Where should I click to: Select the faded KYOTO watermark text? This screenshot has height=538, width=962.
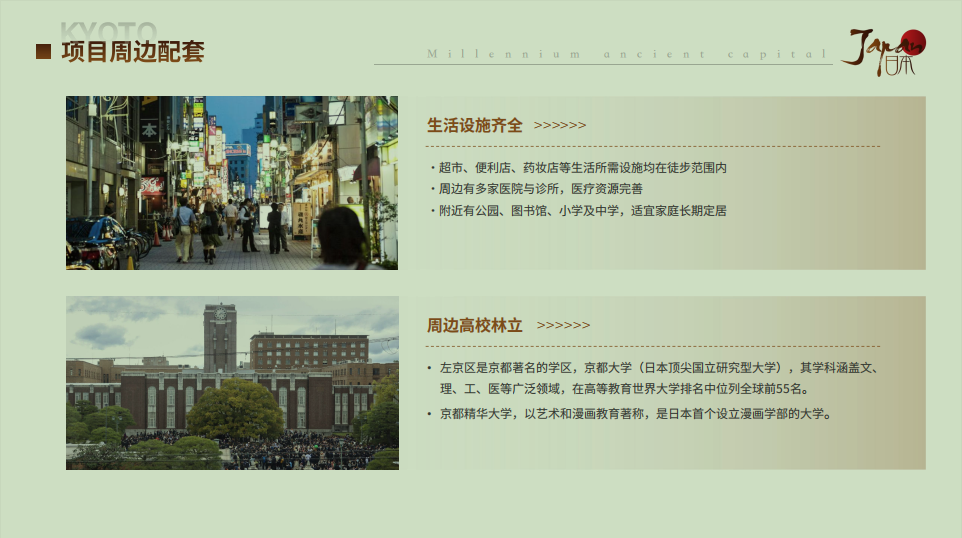point(108,30)
